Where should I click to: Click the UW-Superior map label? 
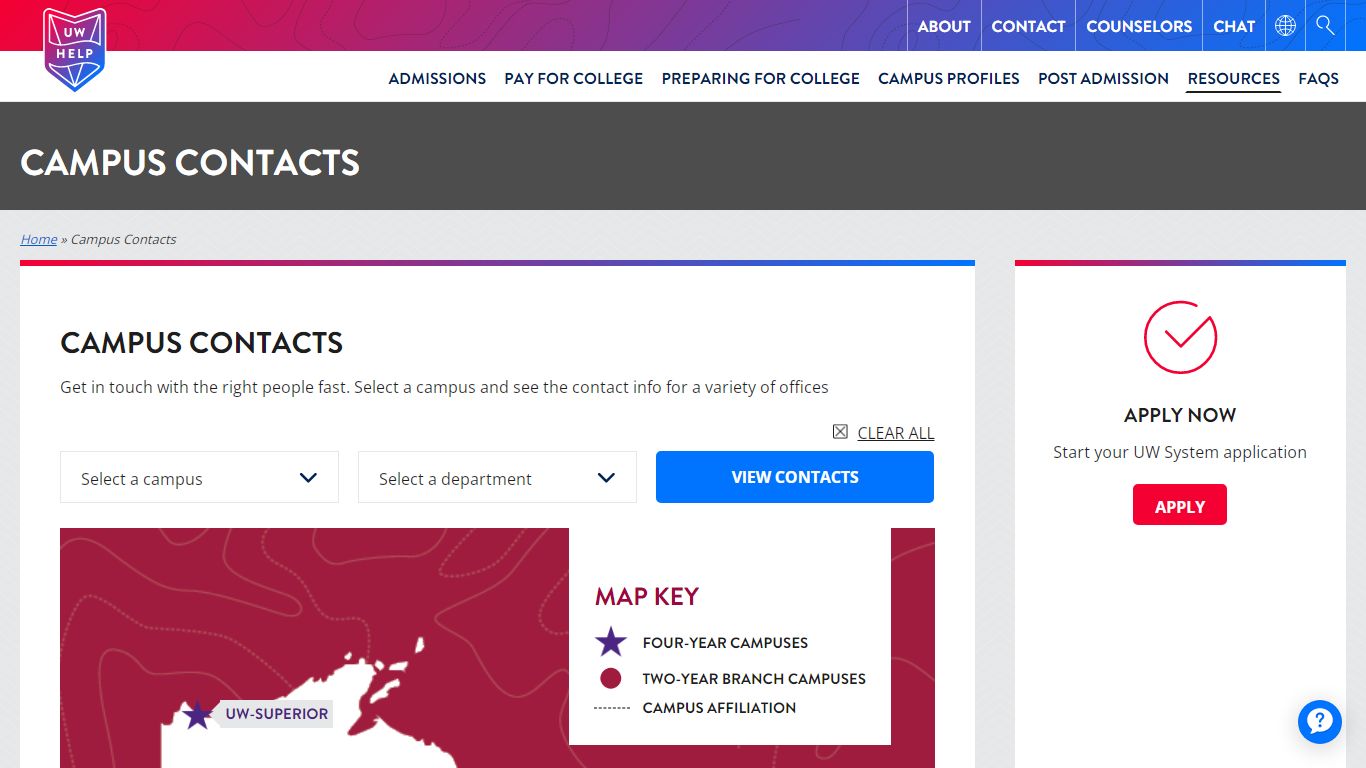(277, 714)
